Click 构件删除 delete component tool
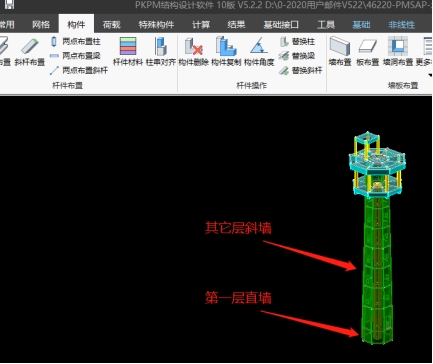 [x=194, y=52]
